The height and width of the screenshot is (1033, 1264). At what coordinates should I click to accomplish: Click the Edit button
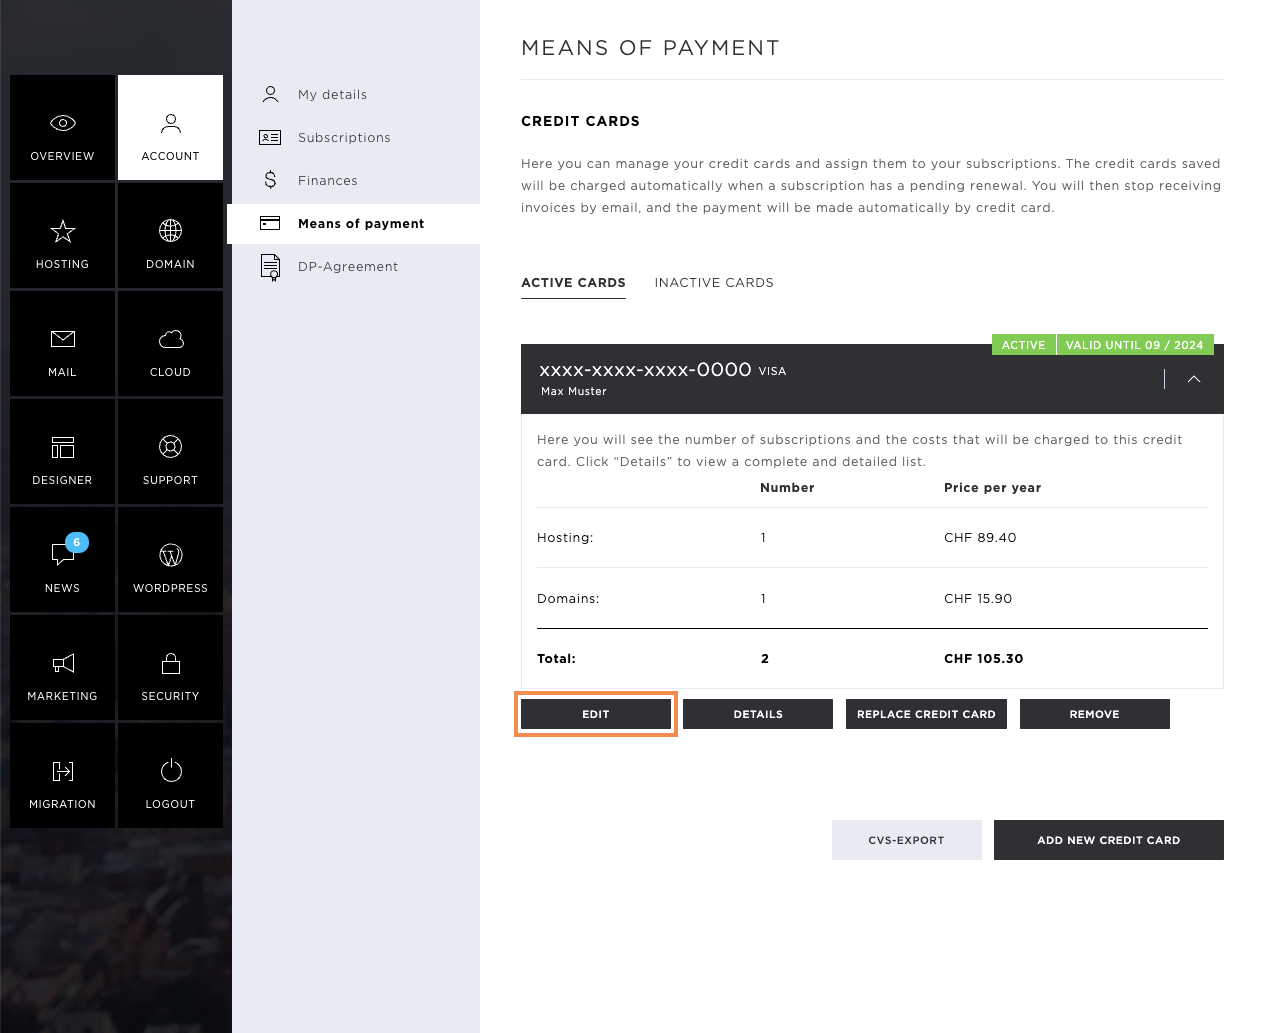(596, 714)
